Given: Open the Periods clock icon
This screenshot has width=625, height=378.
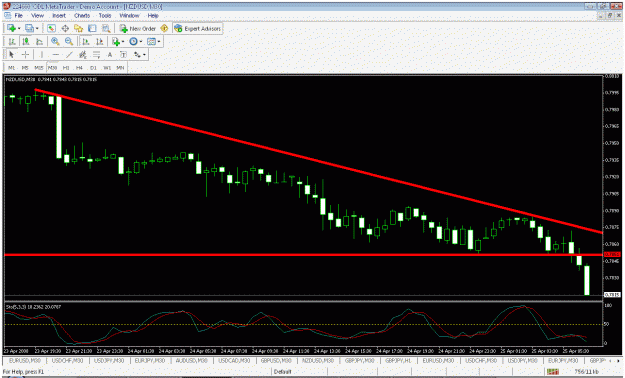Looking at the screenshot, I should click(x=134, y=41).
